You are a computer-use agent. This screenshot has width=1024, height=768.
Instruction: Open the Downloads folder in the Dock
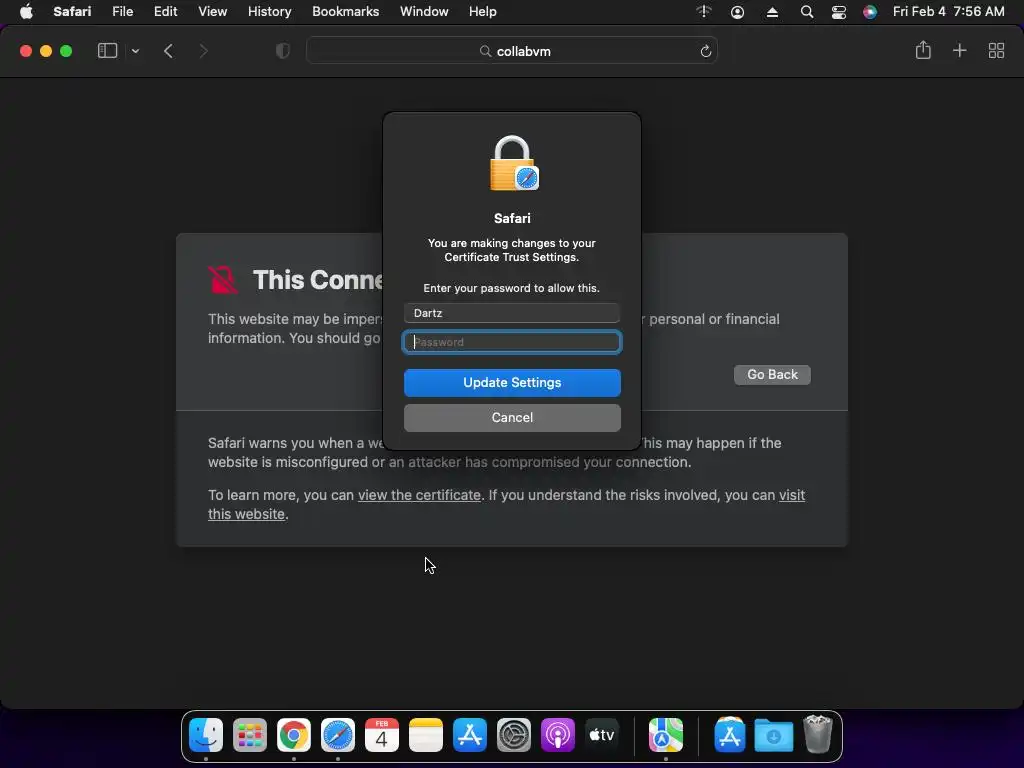[774, 735]
